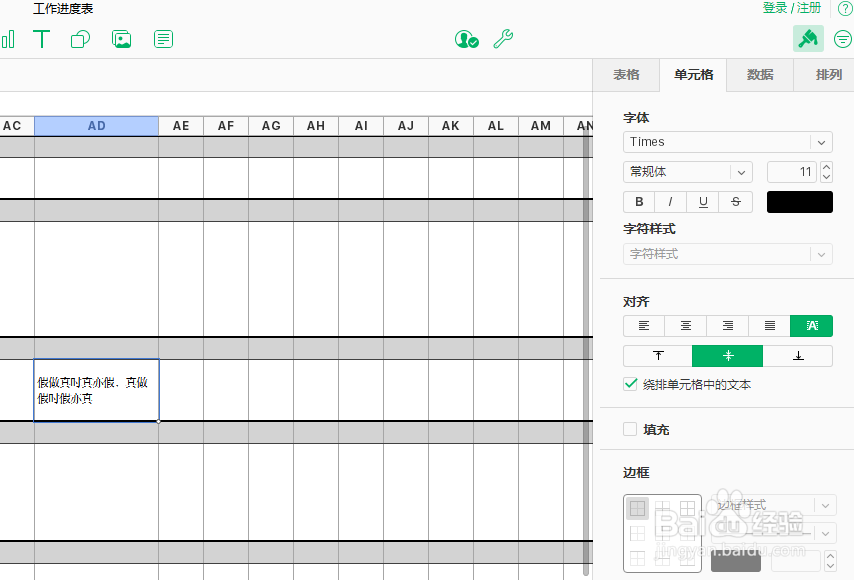
Task: Toggle bold formatting with B button
Action: click(x=638, y=201)
